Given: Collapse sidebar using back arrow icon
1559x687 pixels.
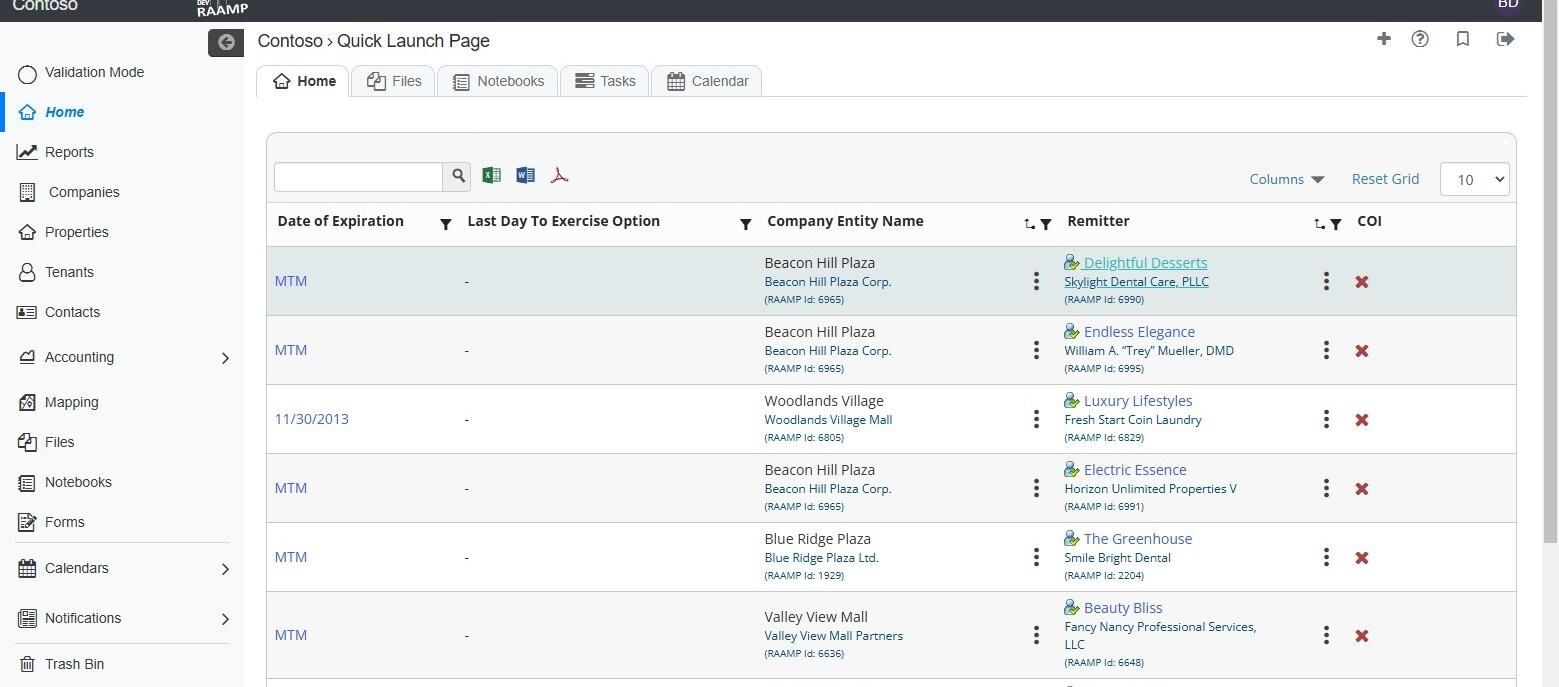Looking at the screenshot, I should click(x=226, y=42).
